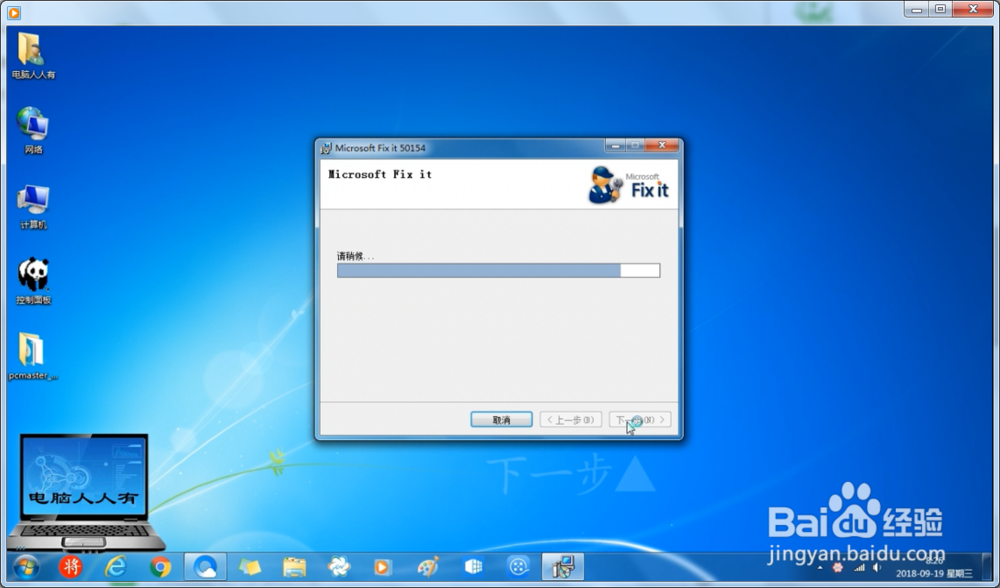Open the orange media player taskbar icon
Screen dimensions: 1000x588
click(x=382, y=566)
